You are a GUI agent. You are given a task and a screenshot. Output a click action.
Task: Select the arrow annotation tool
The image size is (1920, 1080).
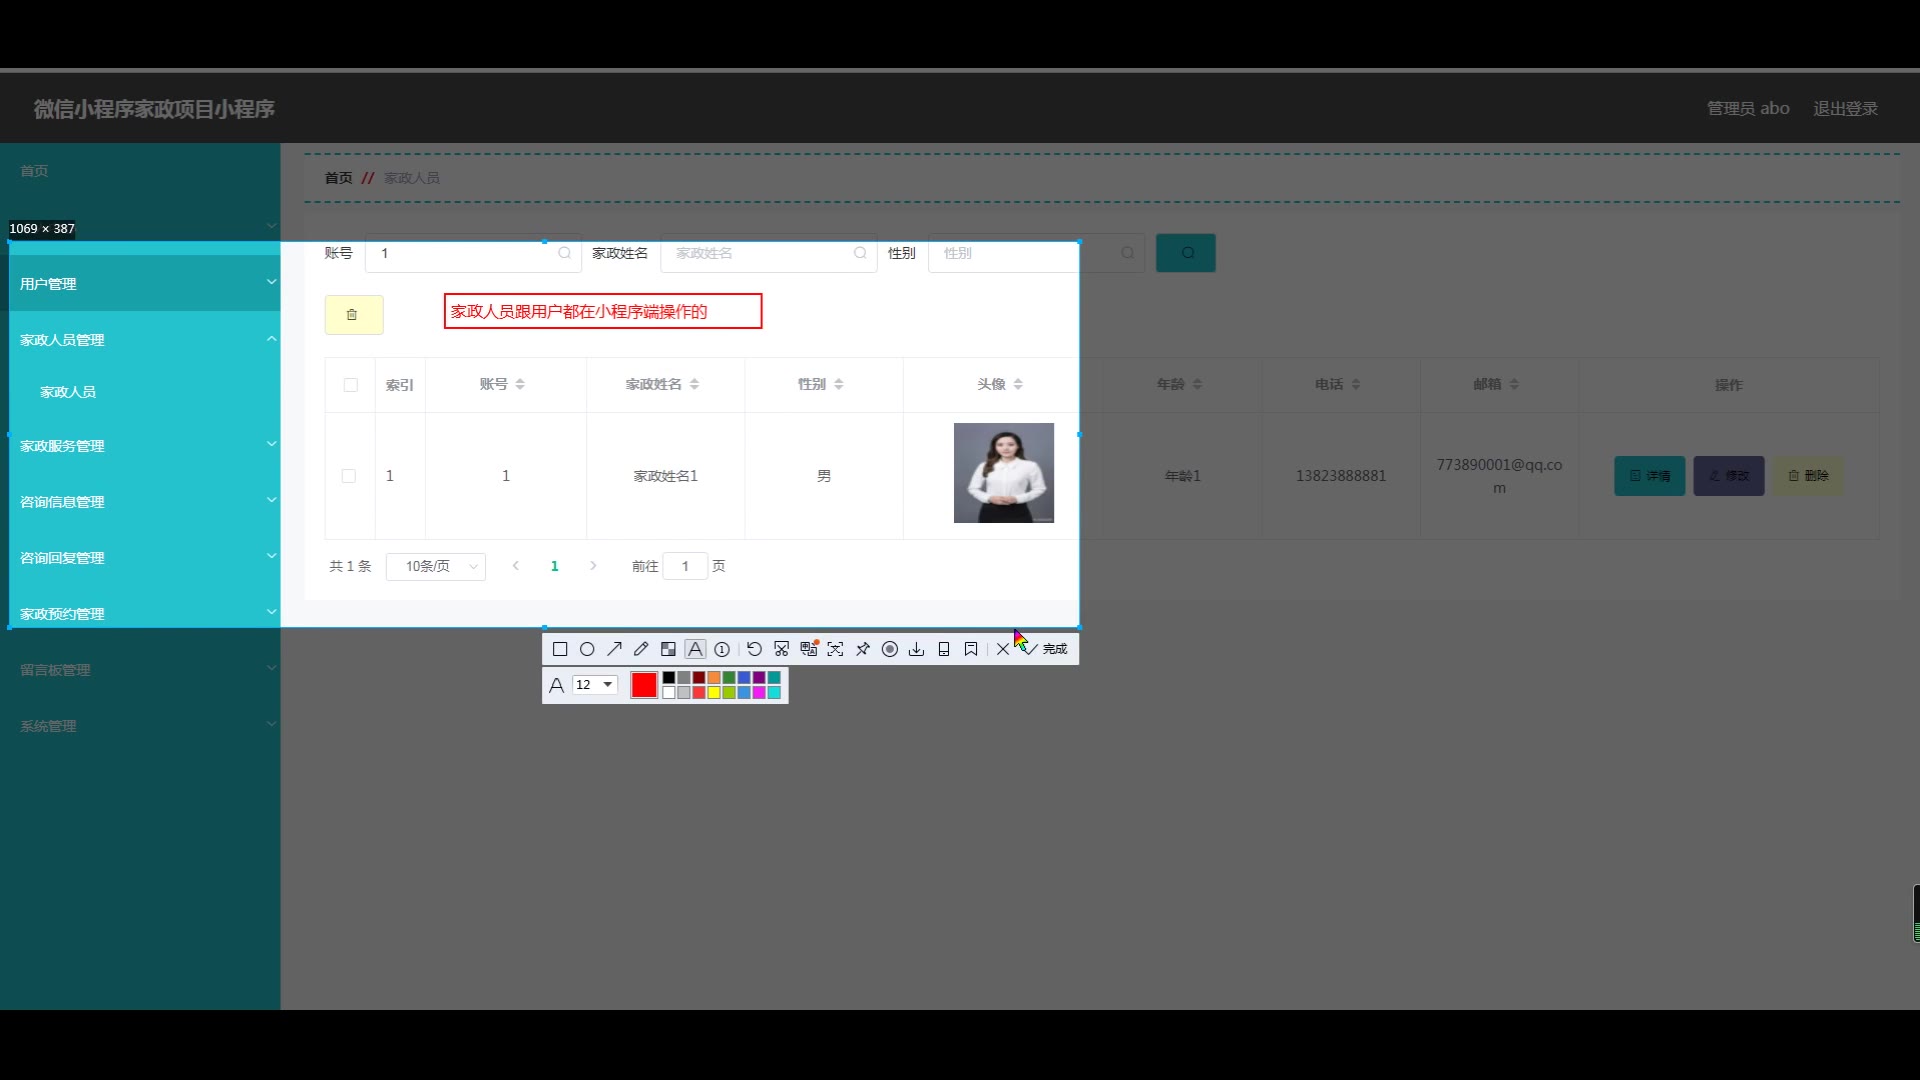coord(614,649)
